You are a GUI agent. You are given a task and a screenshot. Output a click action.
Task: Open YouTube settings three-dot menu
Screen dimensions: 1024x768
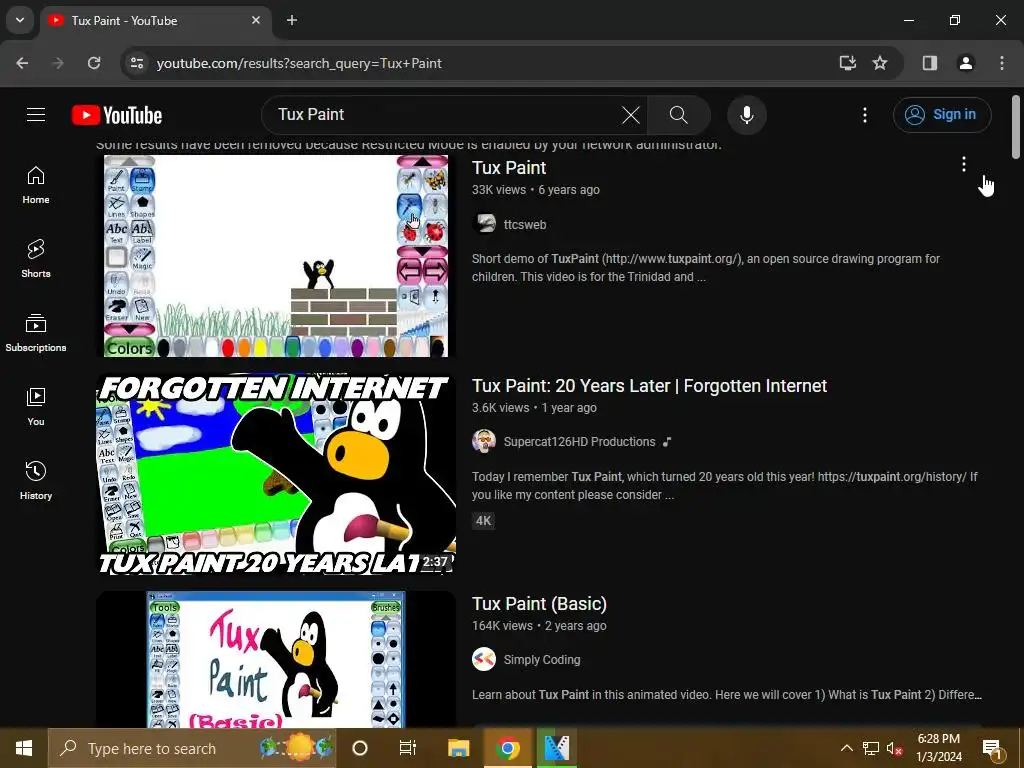click(x=865, y=115)
